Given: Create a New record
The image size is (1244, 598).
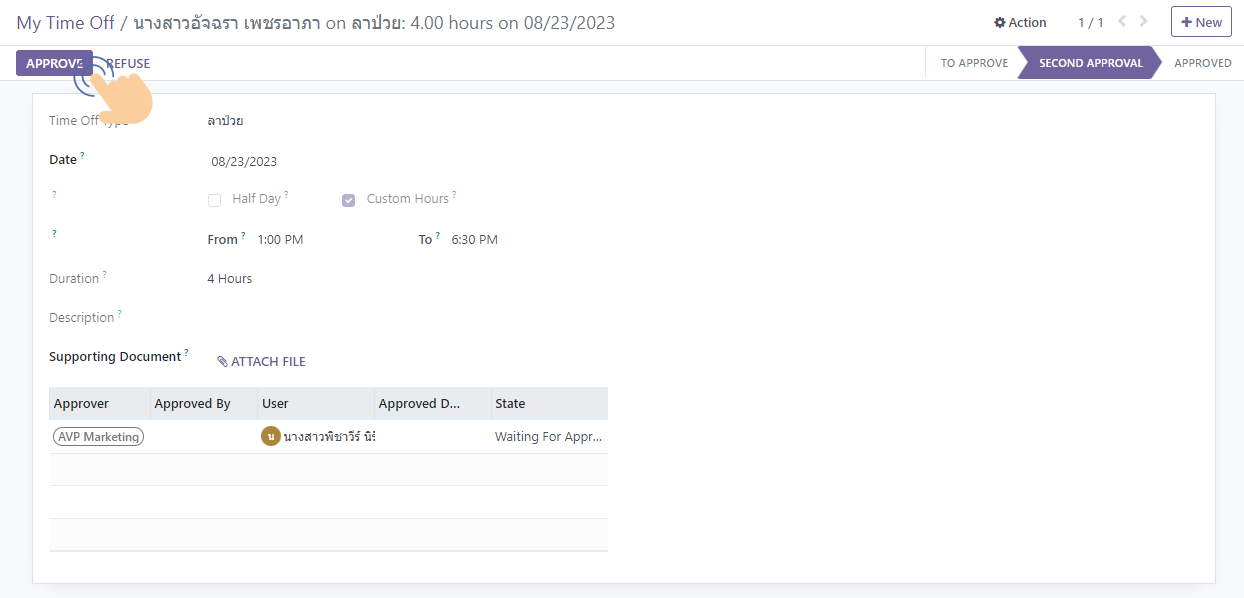Looking at the screenshot, I should [x=1201, y=22].
